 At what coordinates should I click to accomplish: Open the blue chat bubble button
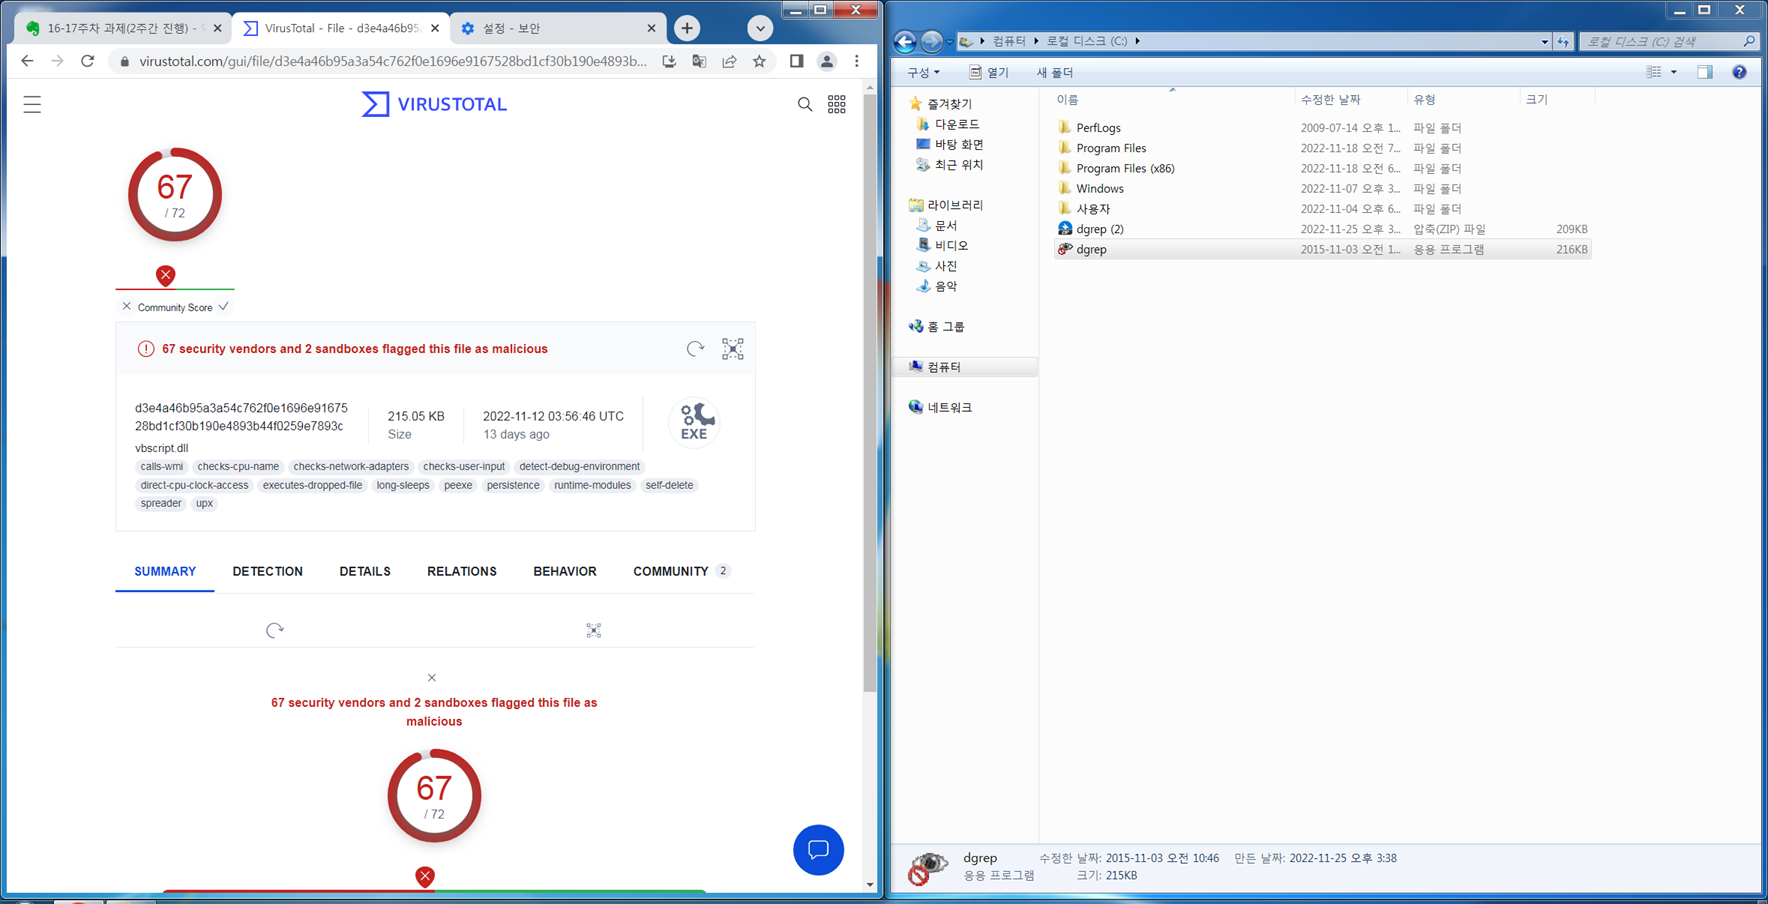pos(818,850)
